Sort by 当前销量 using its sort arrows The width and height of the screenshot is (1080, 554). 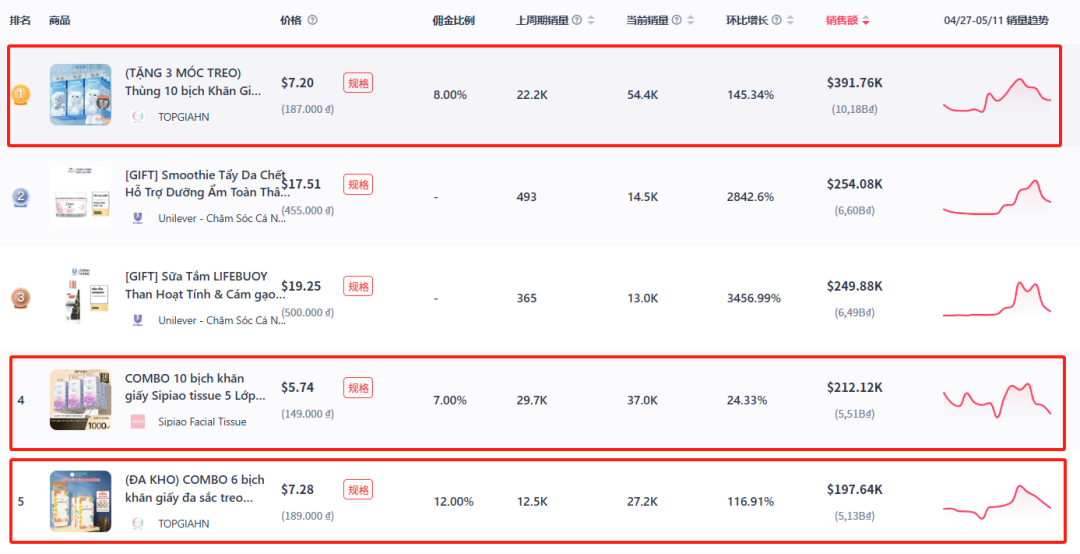690,20
